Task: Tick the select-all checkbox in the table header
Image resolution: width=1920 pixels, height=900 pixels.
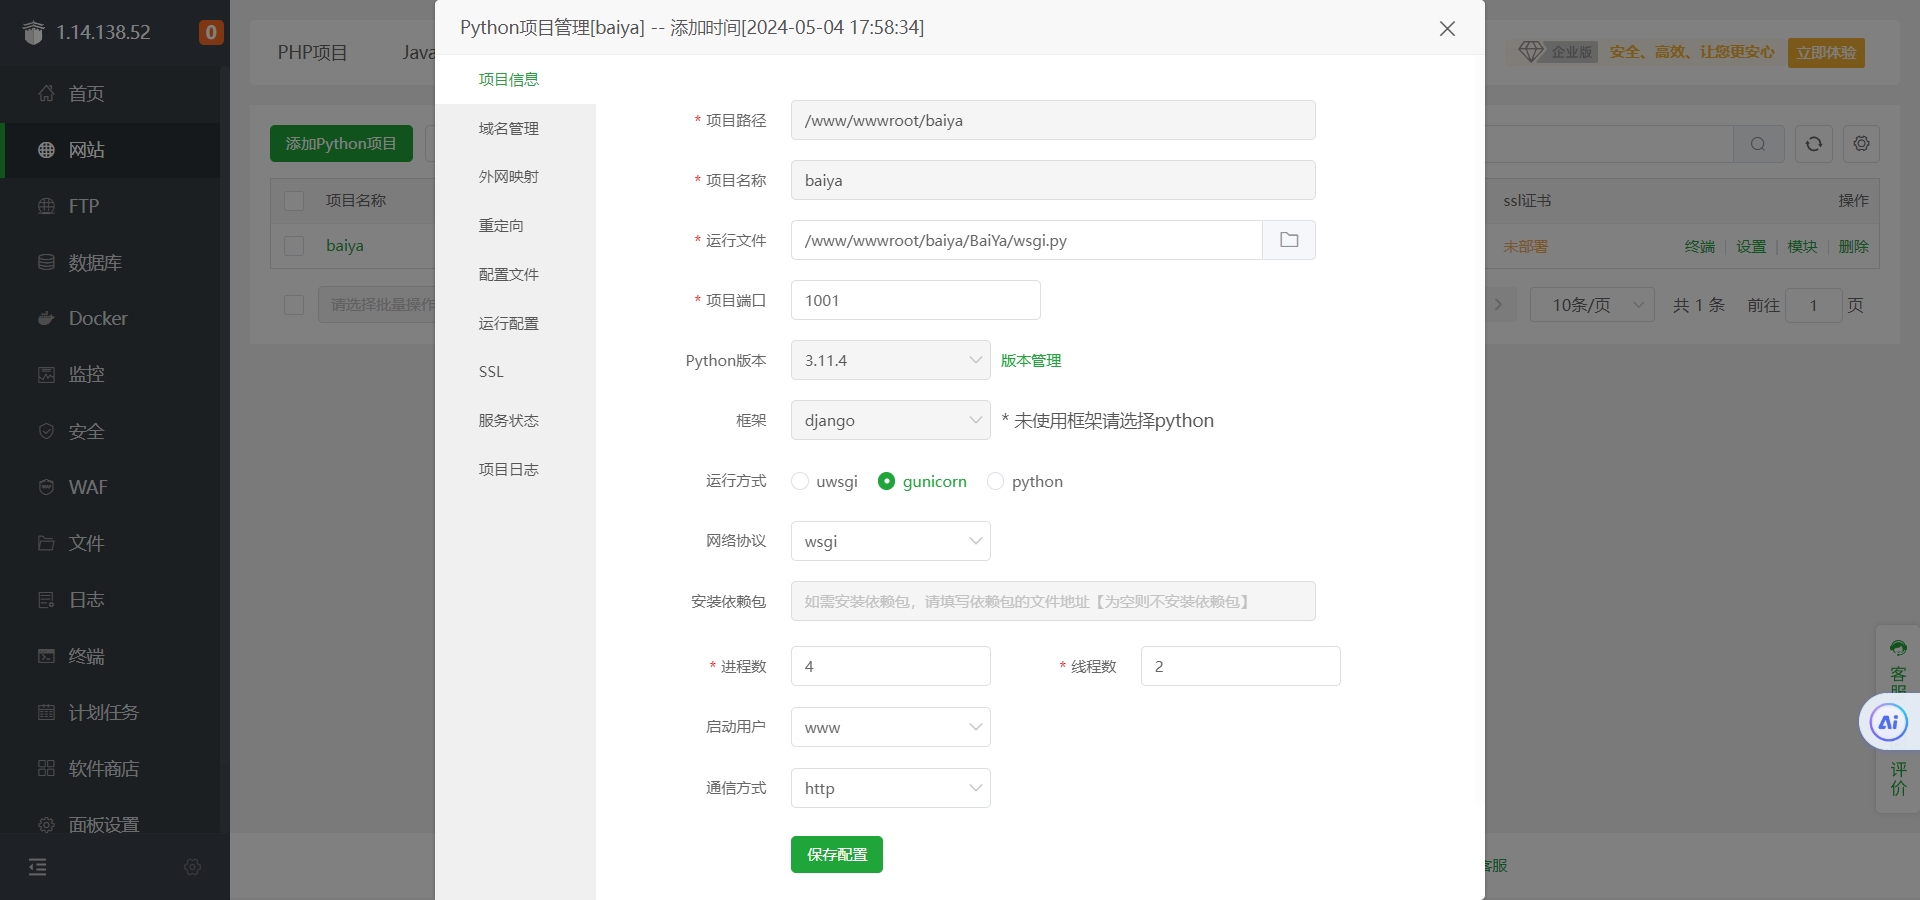Action: pyautogui.click(x=294, y=201)
